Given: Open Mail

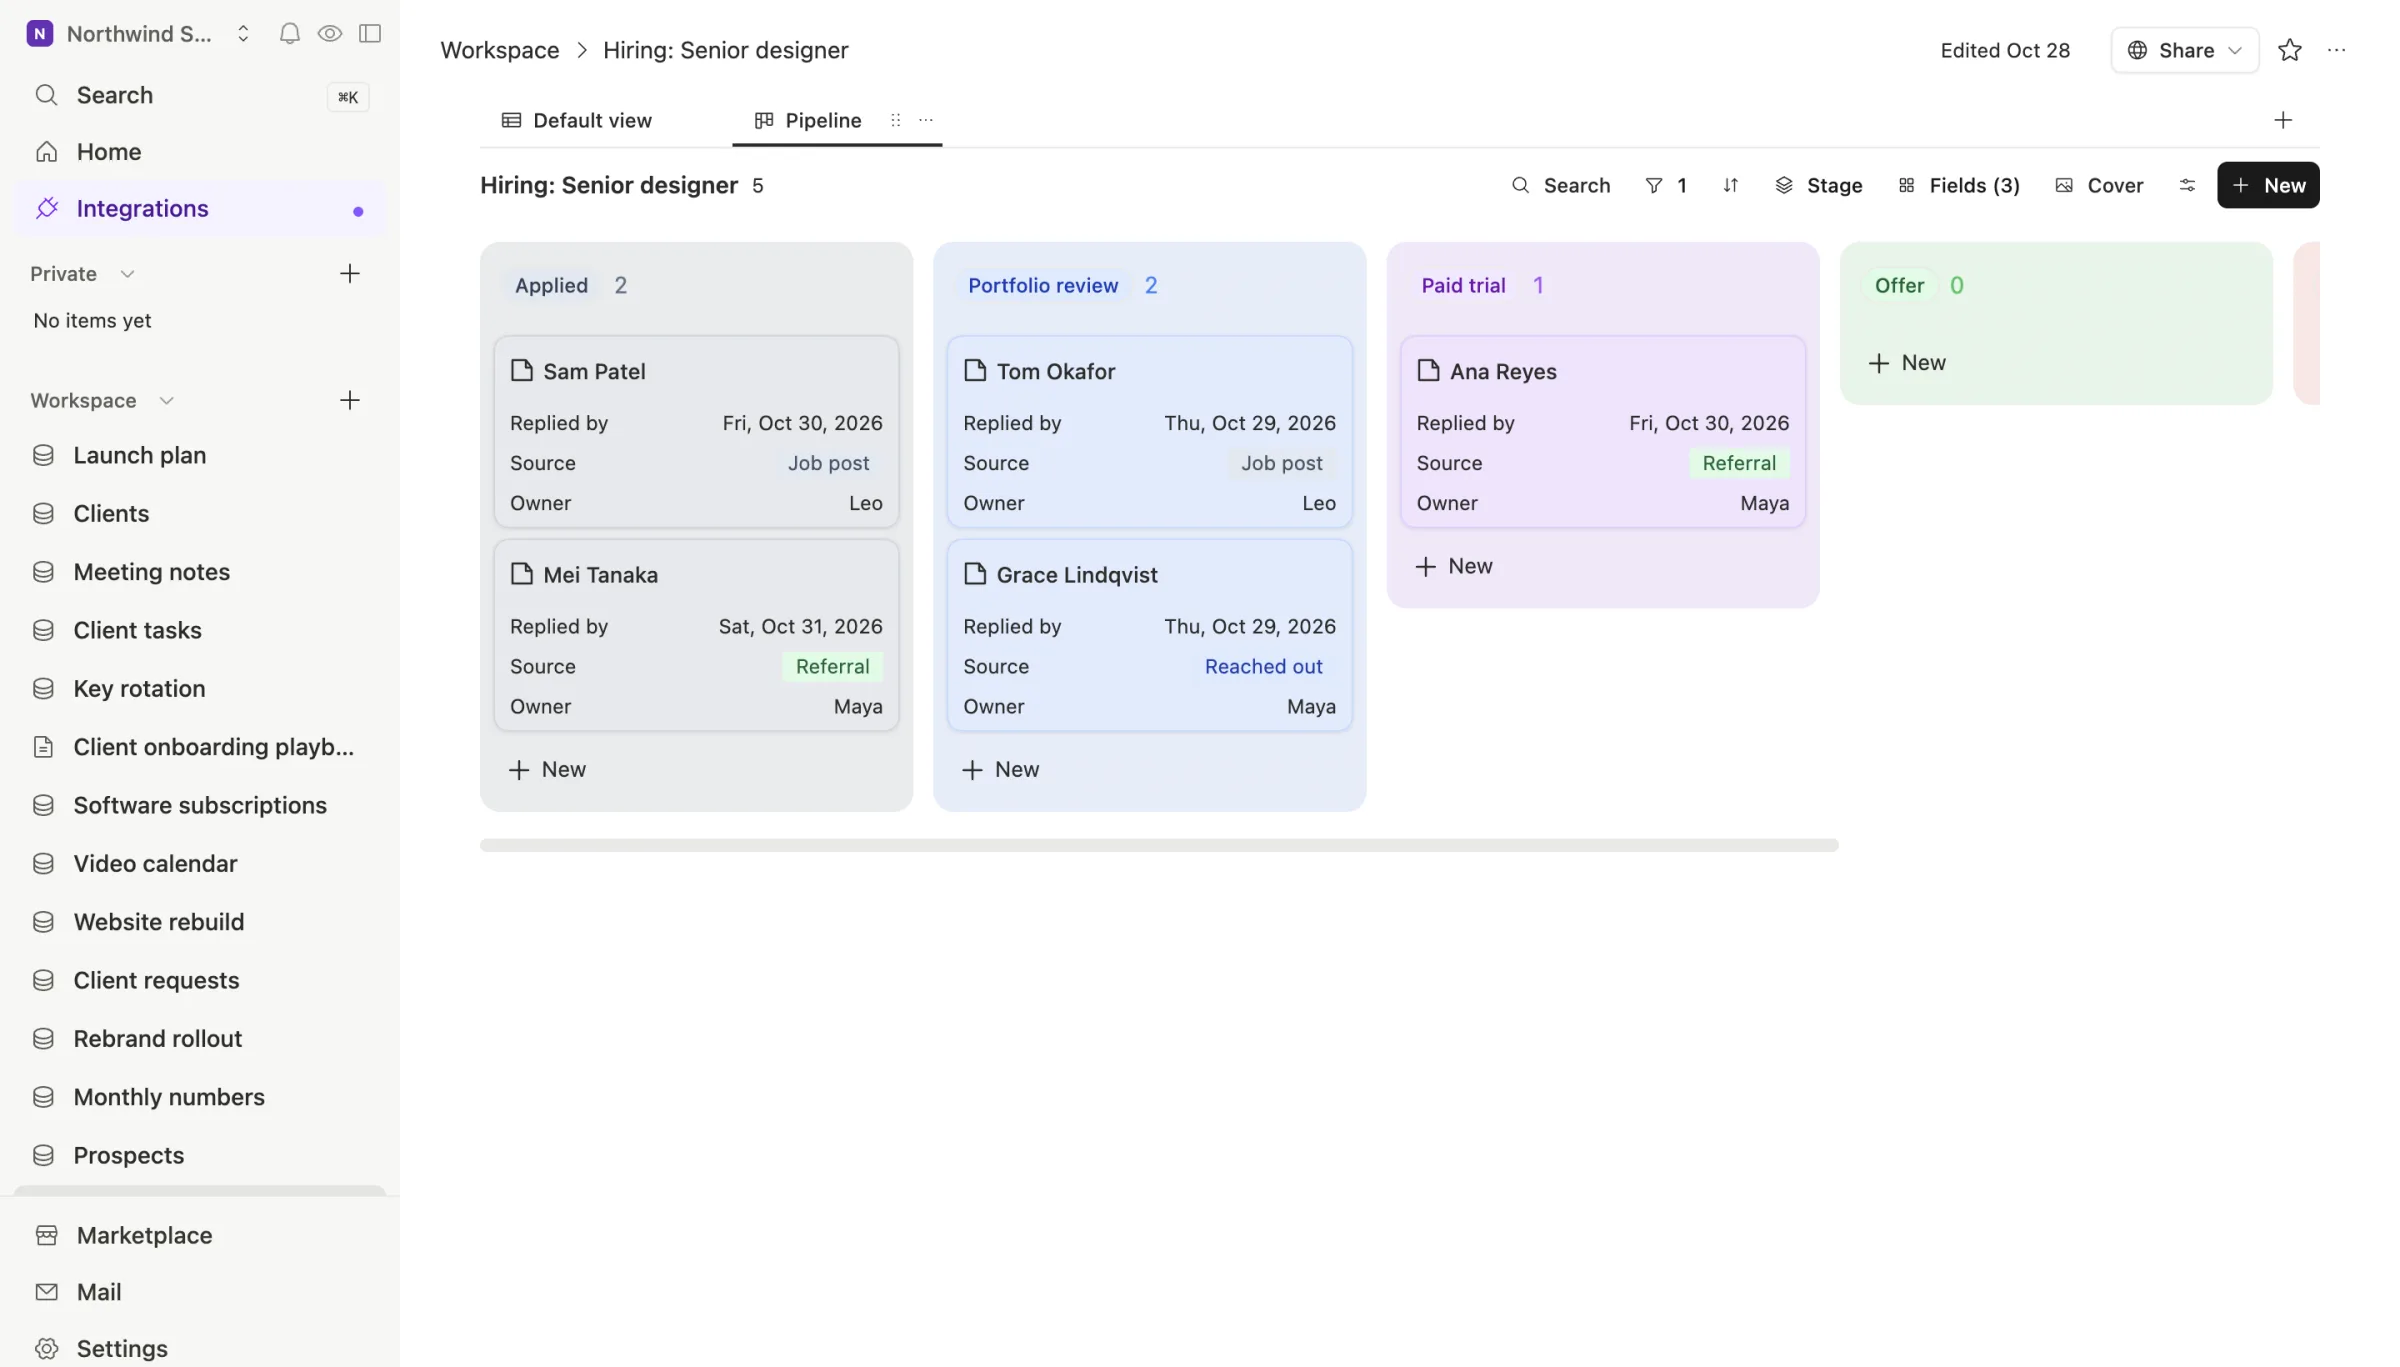Looking at the screenshot, I should click(x=200, y=1292).
